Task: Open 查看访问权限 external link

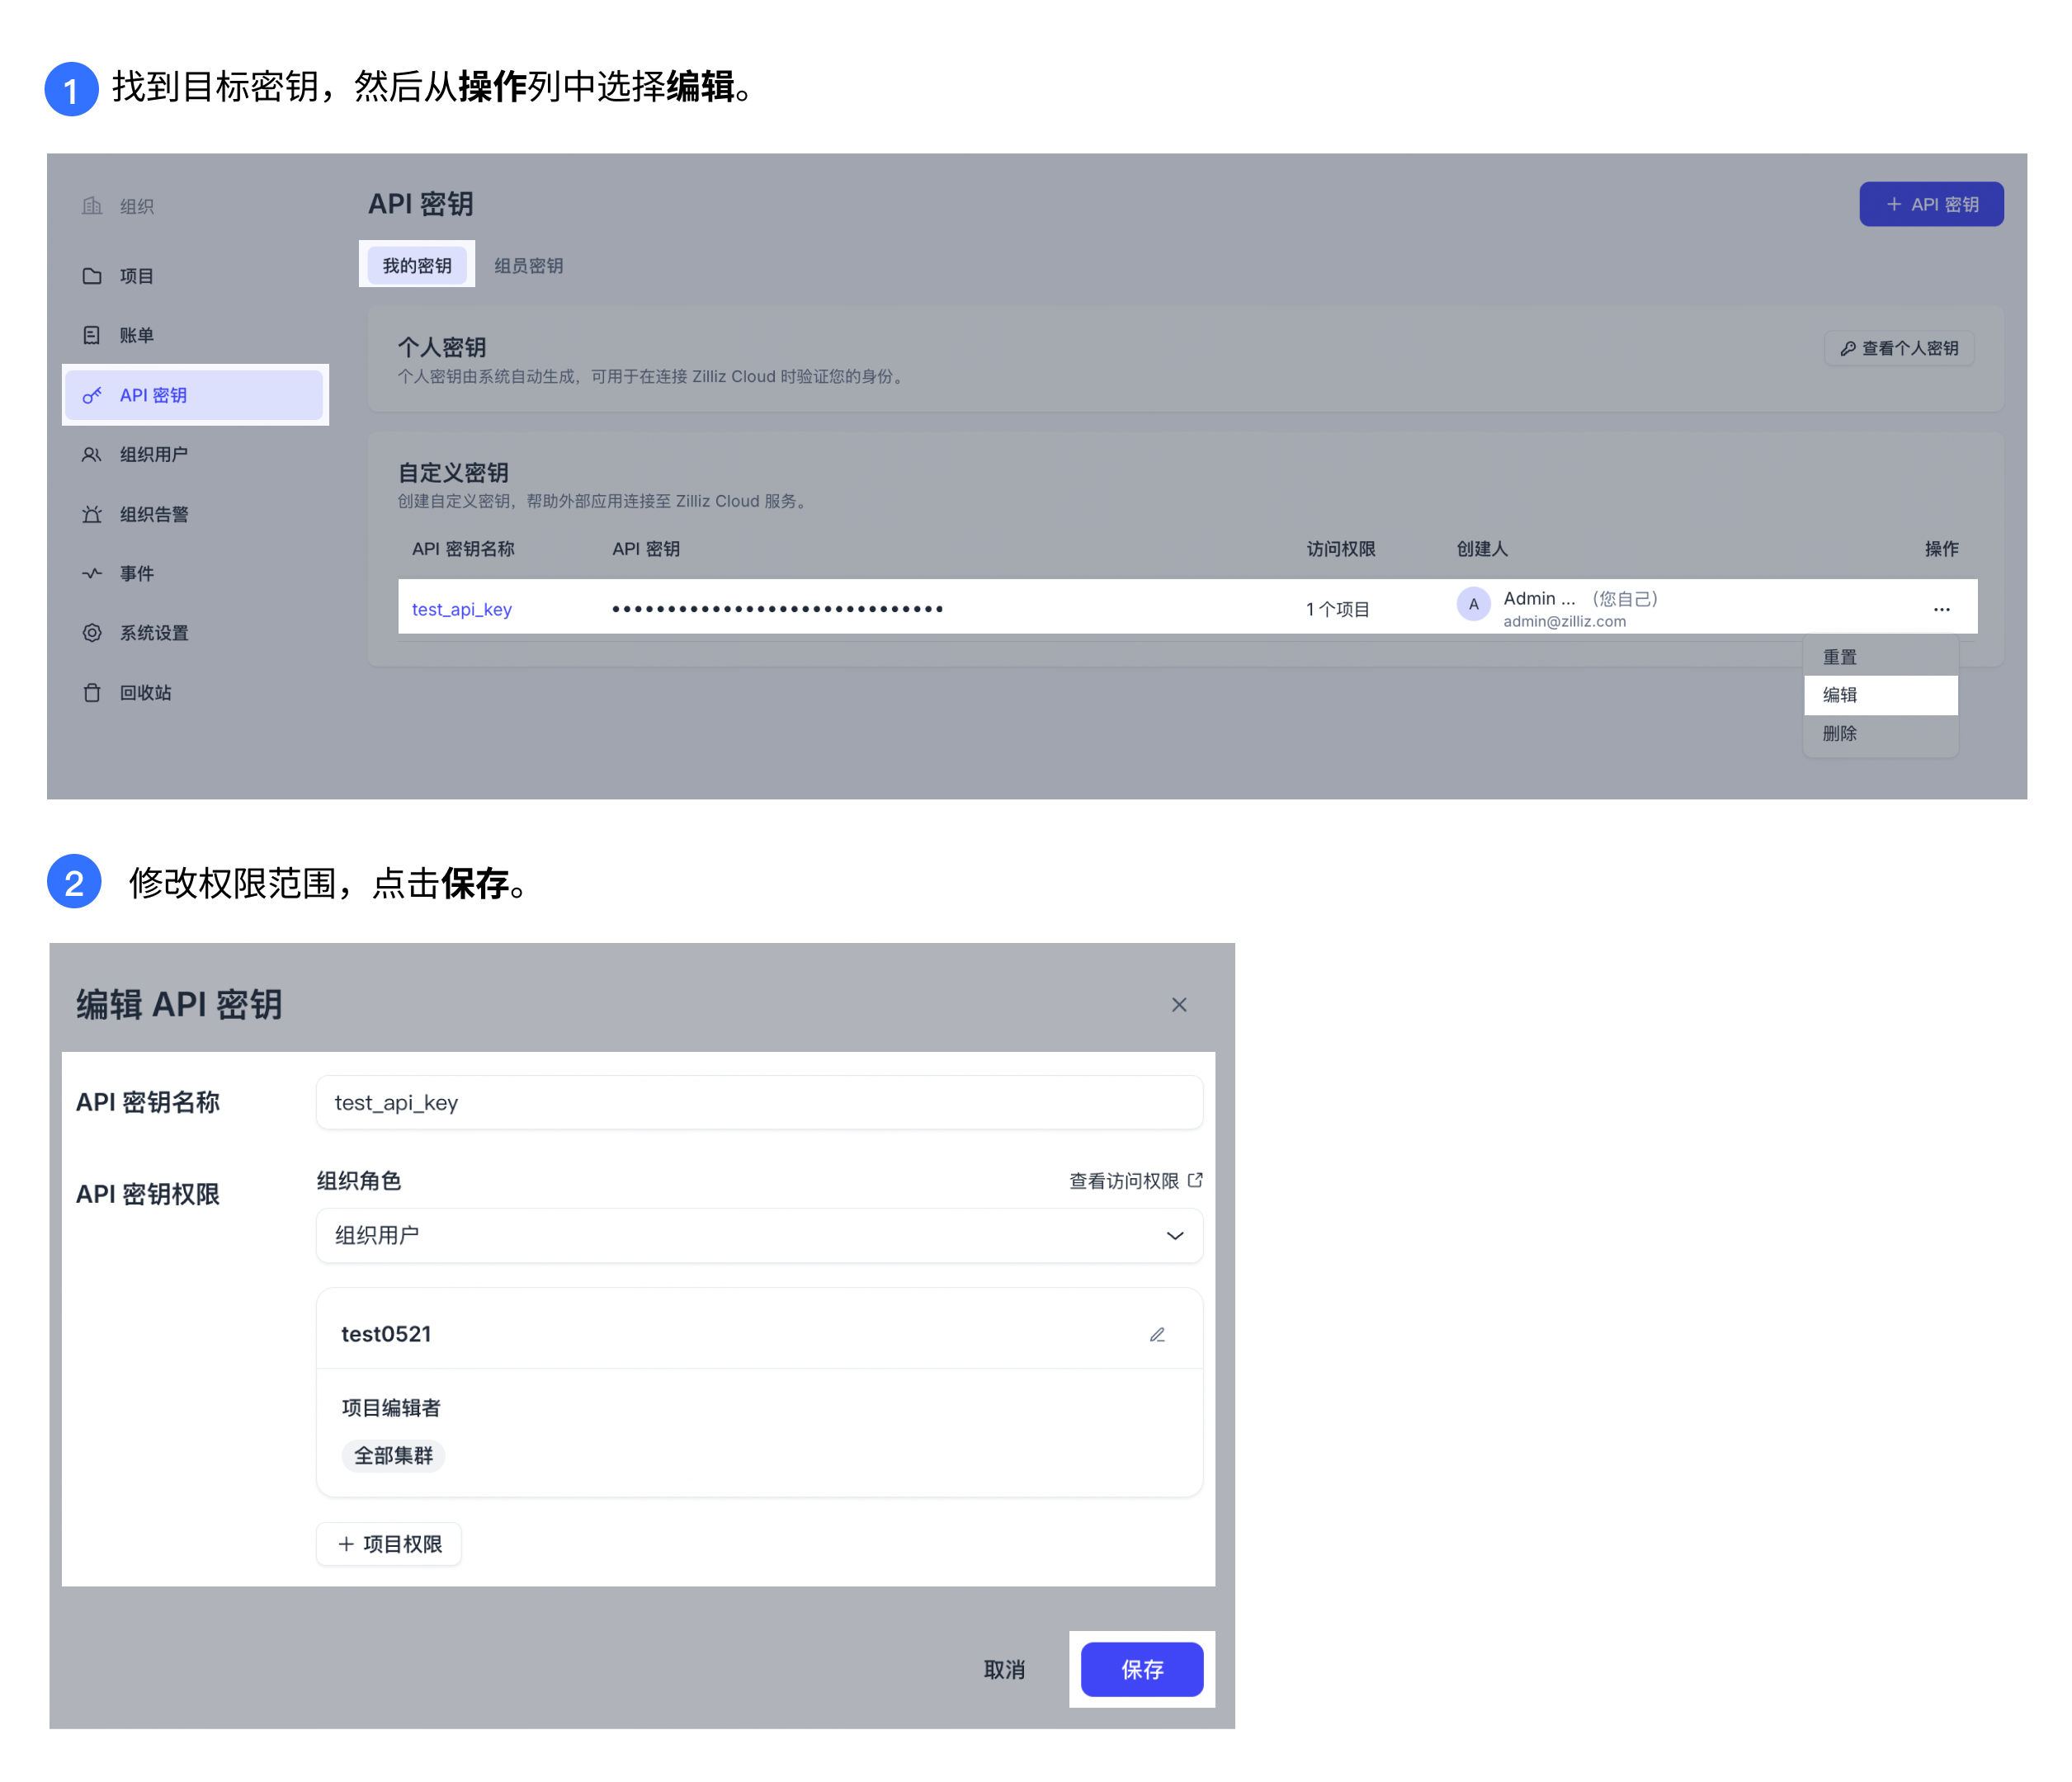Action: (x=1135, y=1181)
